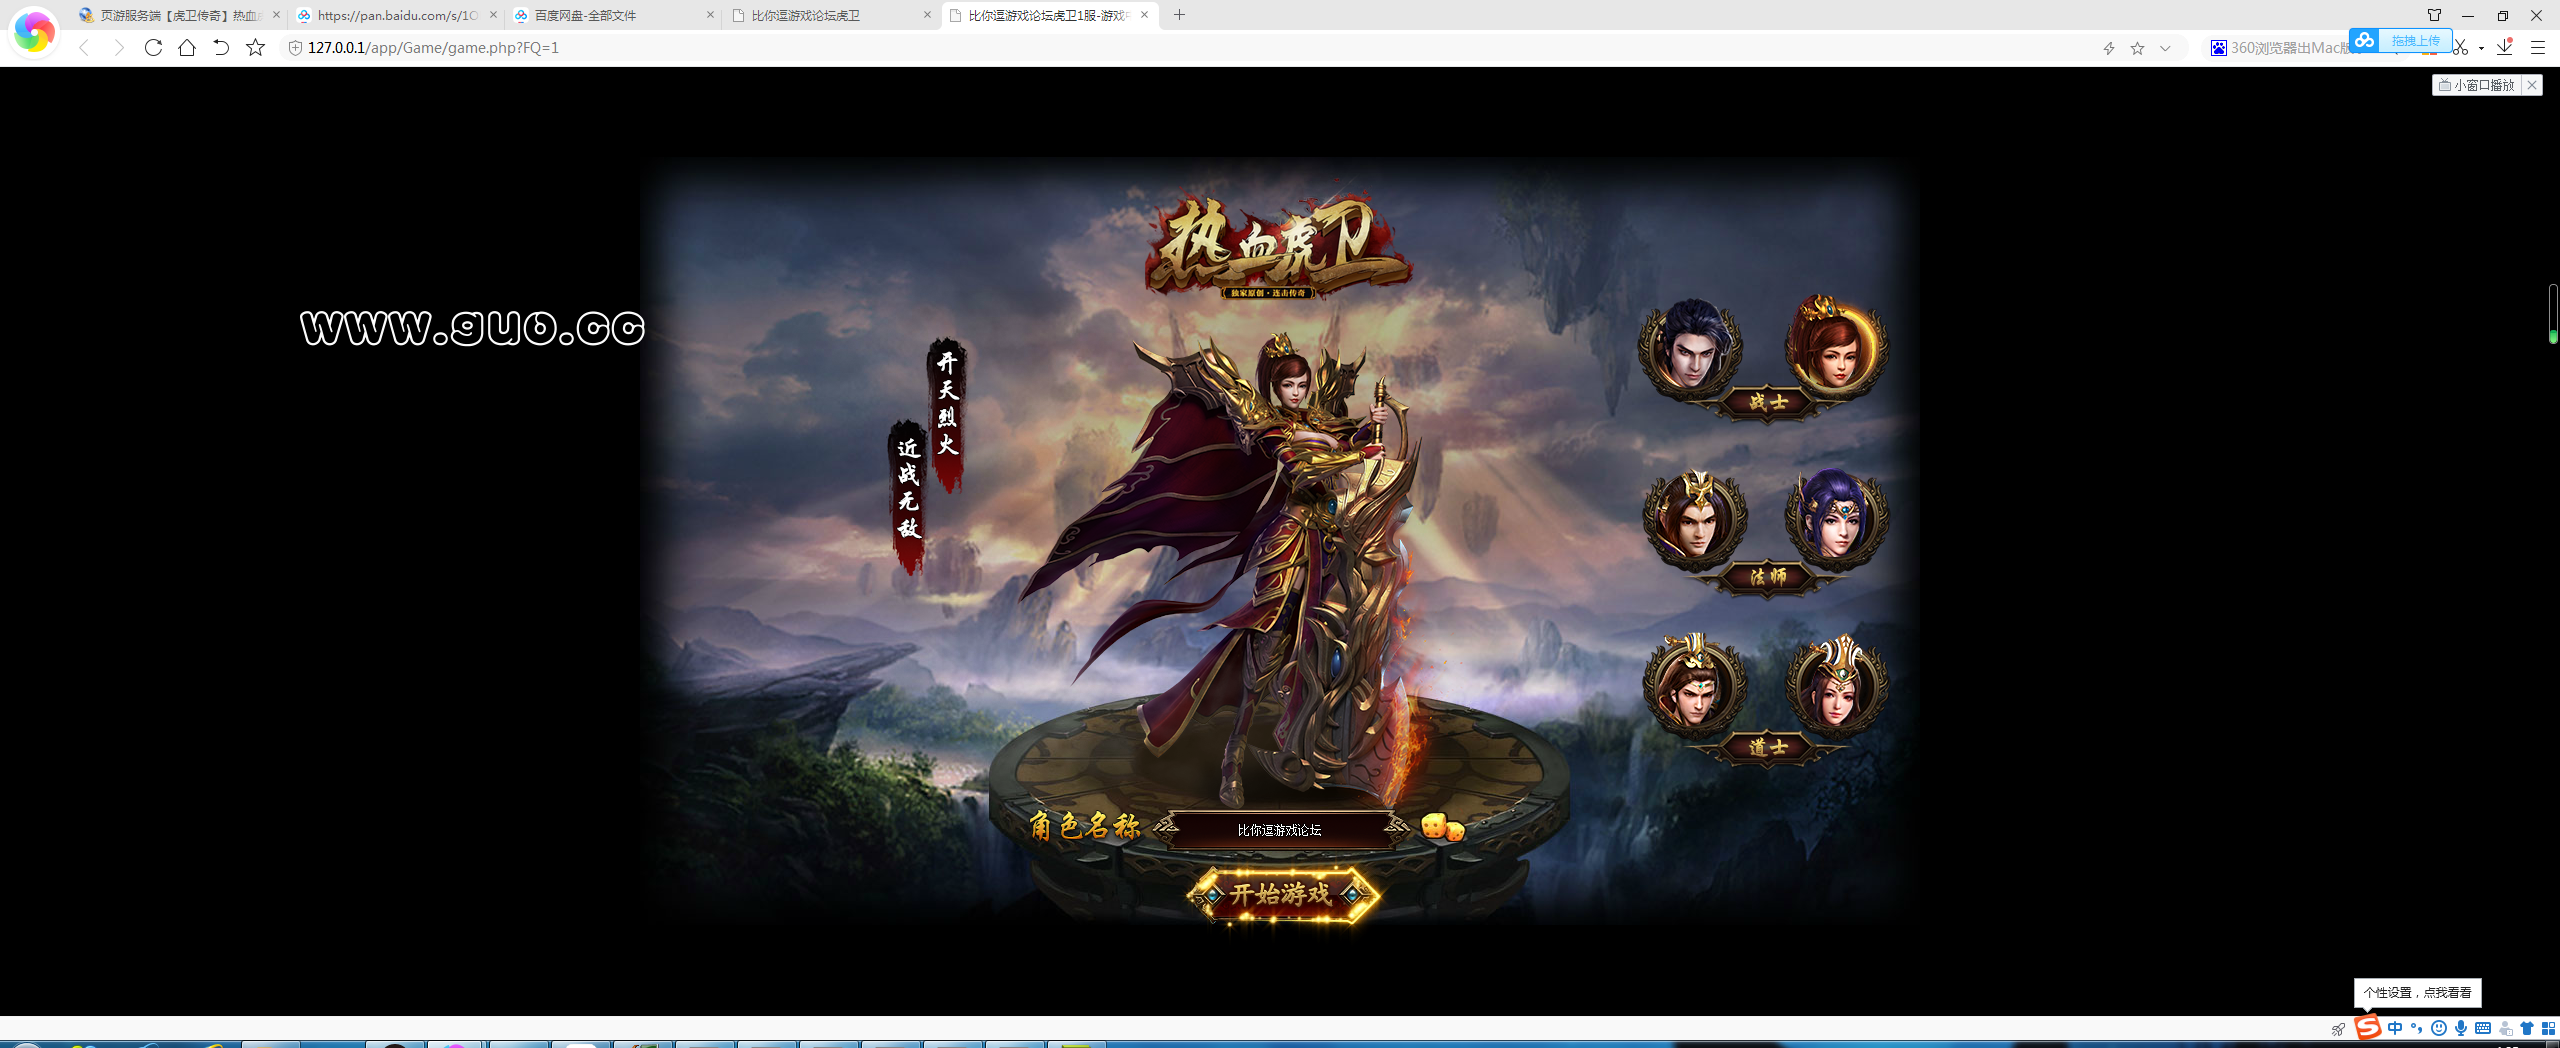The width and height of the screenshot is (2560, 1048).
Task: Open Sogou toolbox grid icon
Action: point(2548,1028)
